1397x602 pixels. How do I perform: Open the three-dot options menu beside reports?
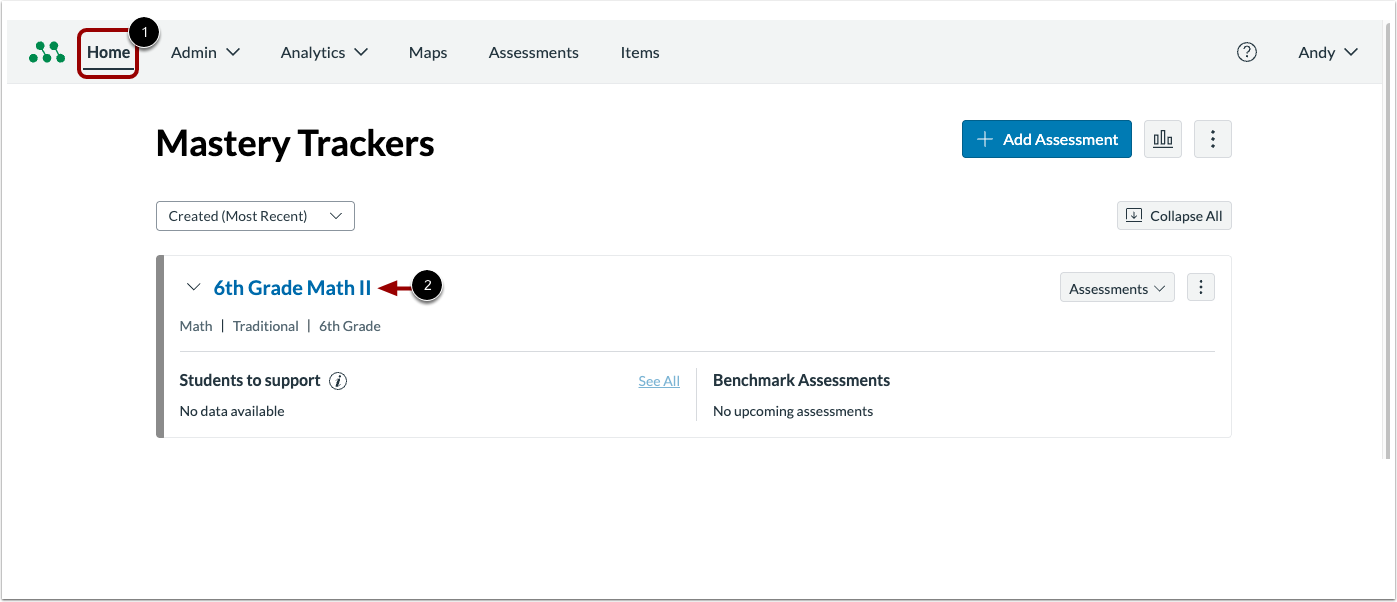[1212, 139]
